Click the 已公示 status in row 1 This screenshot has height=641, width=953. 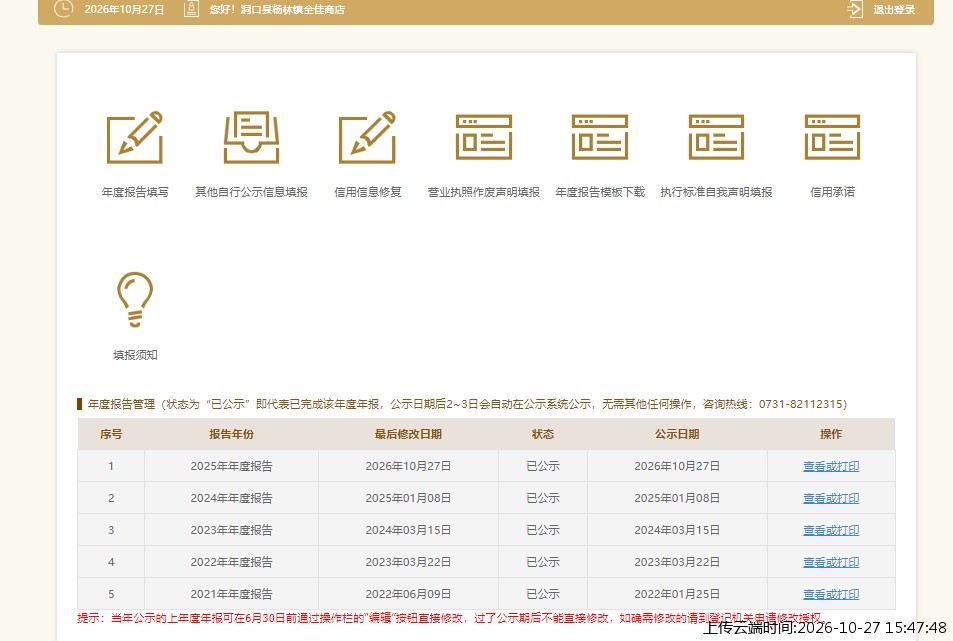(x=543, y=466)
